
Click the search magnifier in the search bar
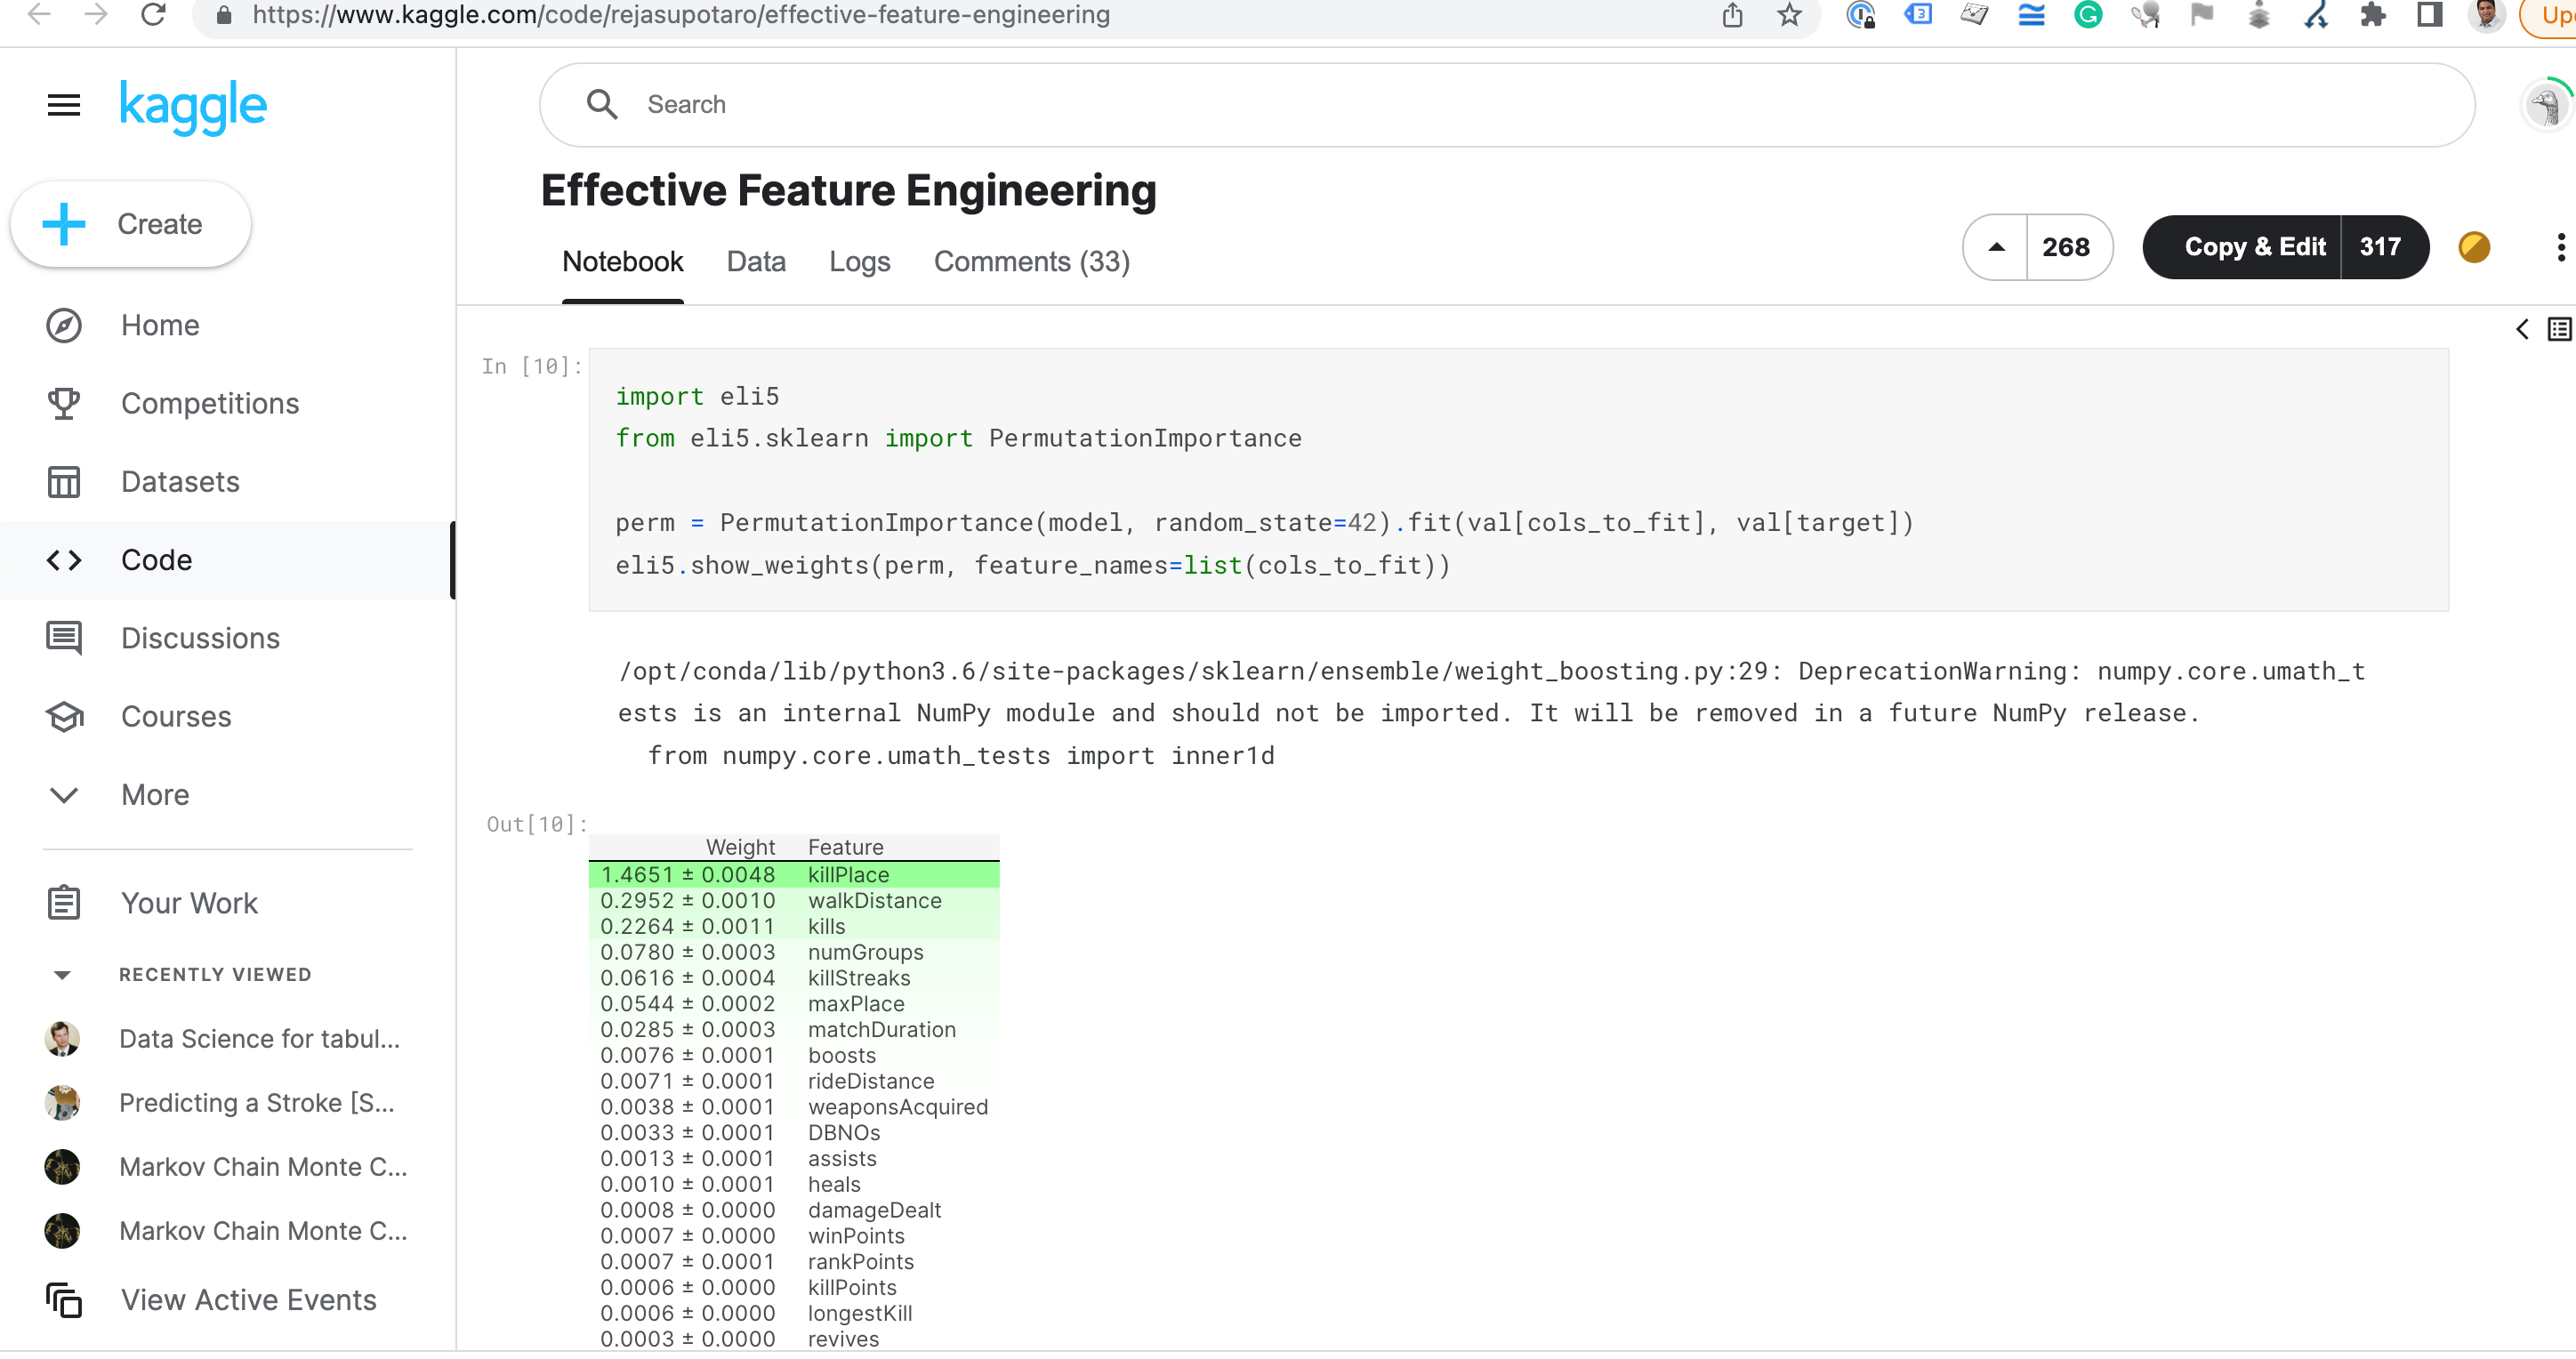tap(603, 104)
